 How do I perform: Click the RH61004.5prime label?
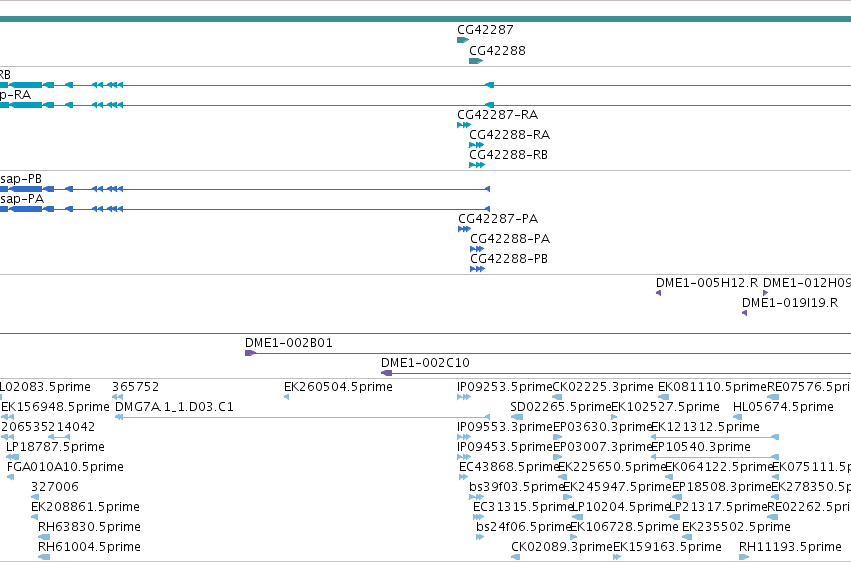(x=89, y=547)
